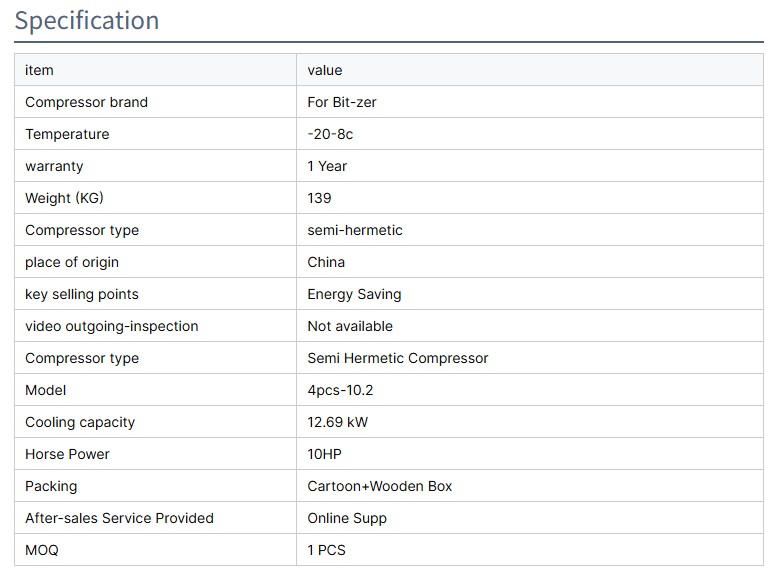Select the "Cartoon+Wooden Box" packing value
This screenshot has width=779, height=579.
coord(380,486)
